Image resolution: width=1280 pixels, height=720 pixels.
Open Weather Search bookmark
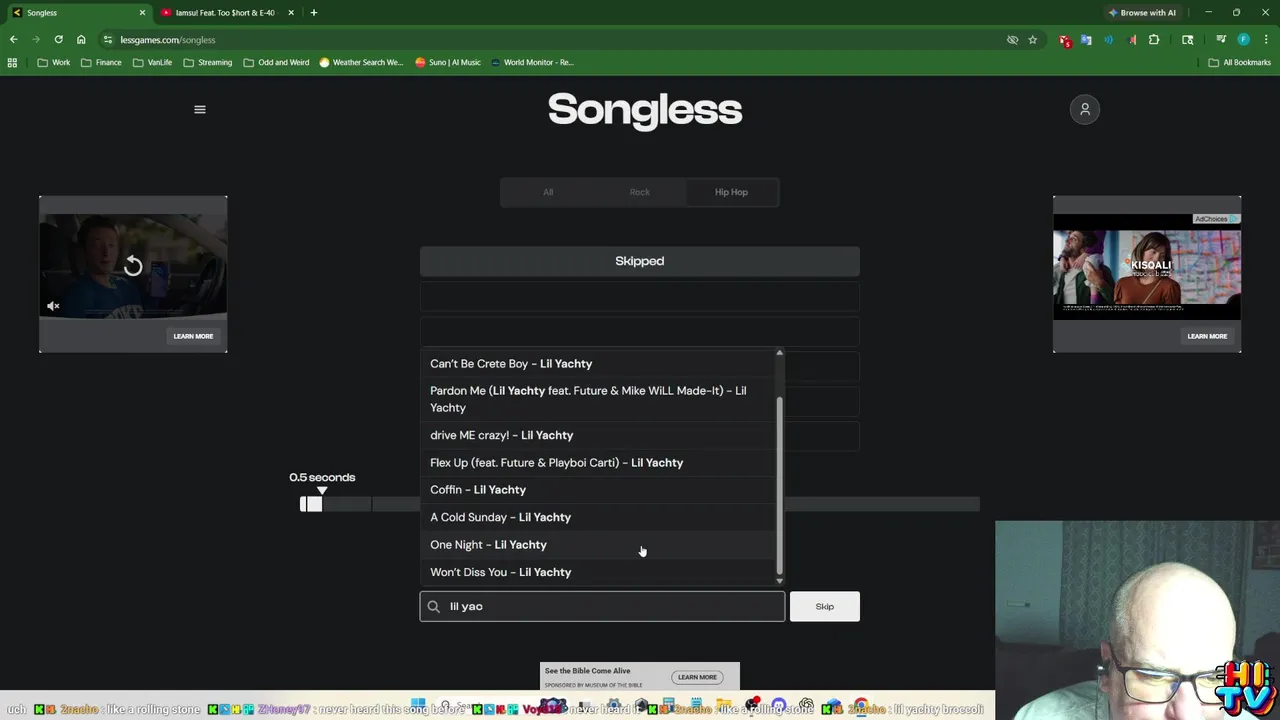click(361, 62)
